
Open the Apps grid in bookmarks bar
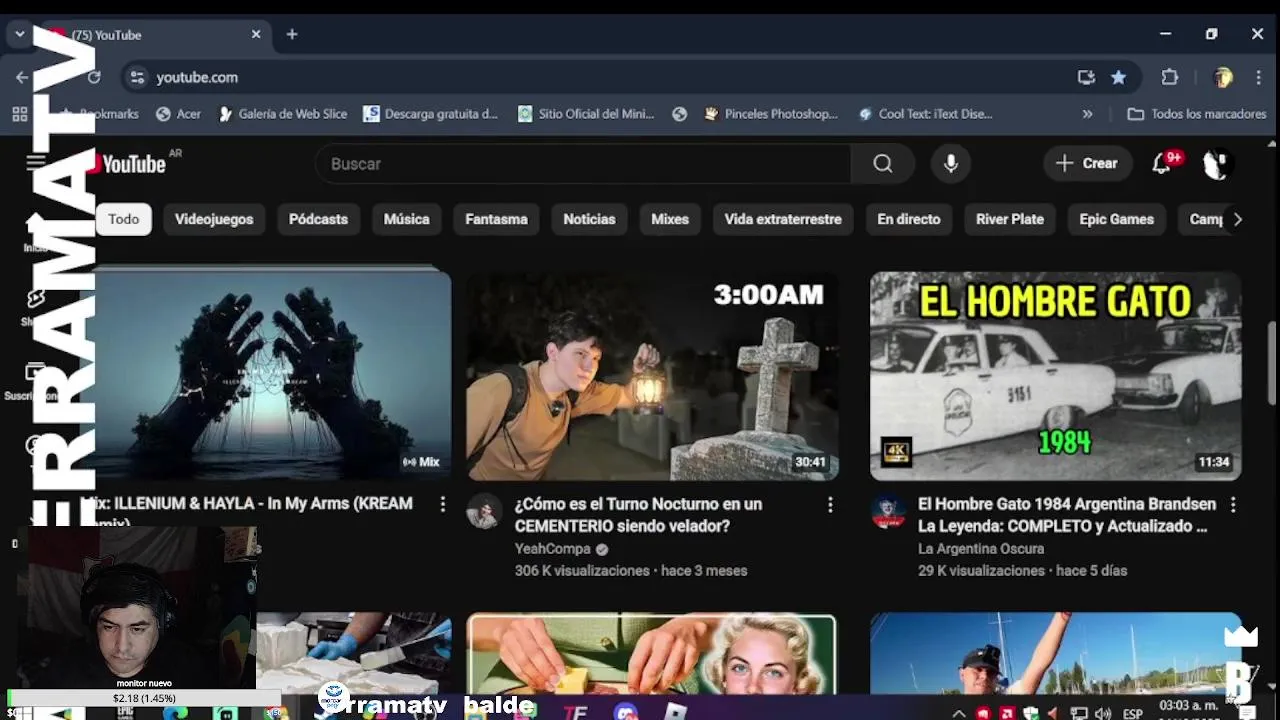pos(19,114)
